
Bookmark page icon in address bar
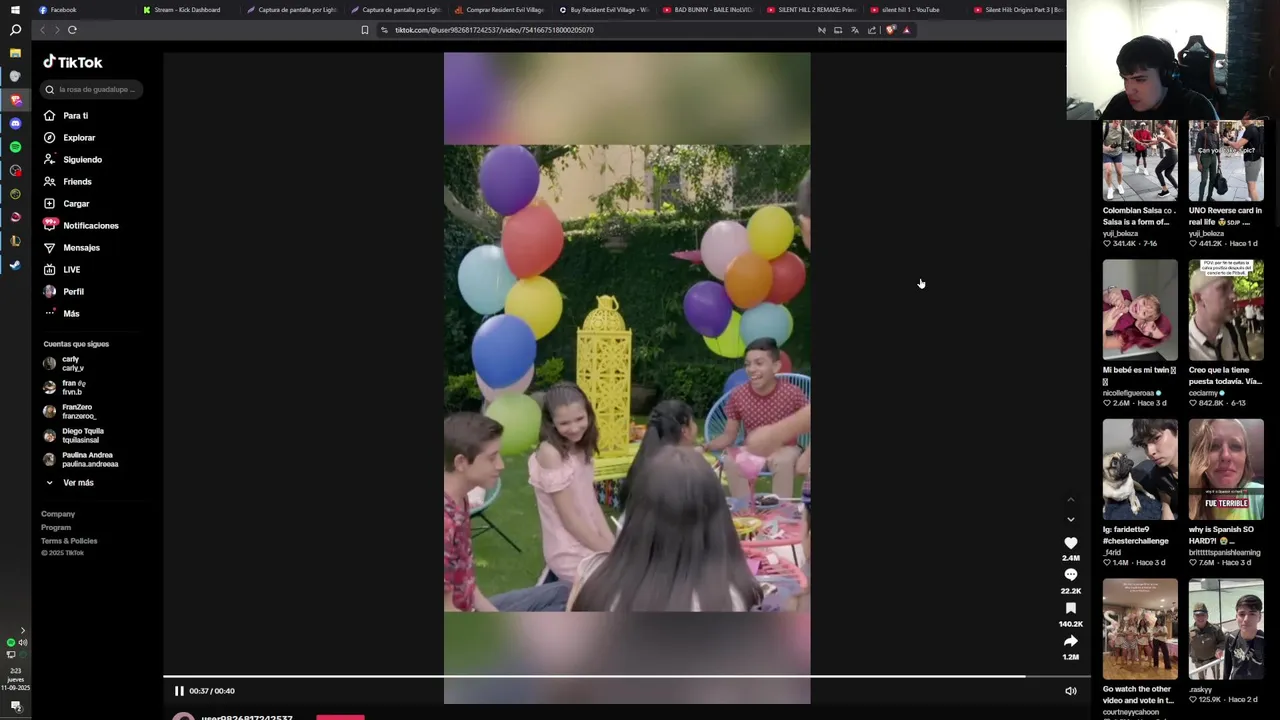[x=365, y=30]
